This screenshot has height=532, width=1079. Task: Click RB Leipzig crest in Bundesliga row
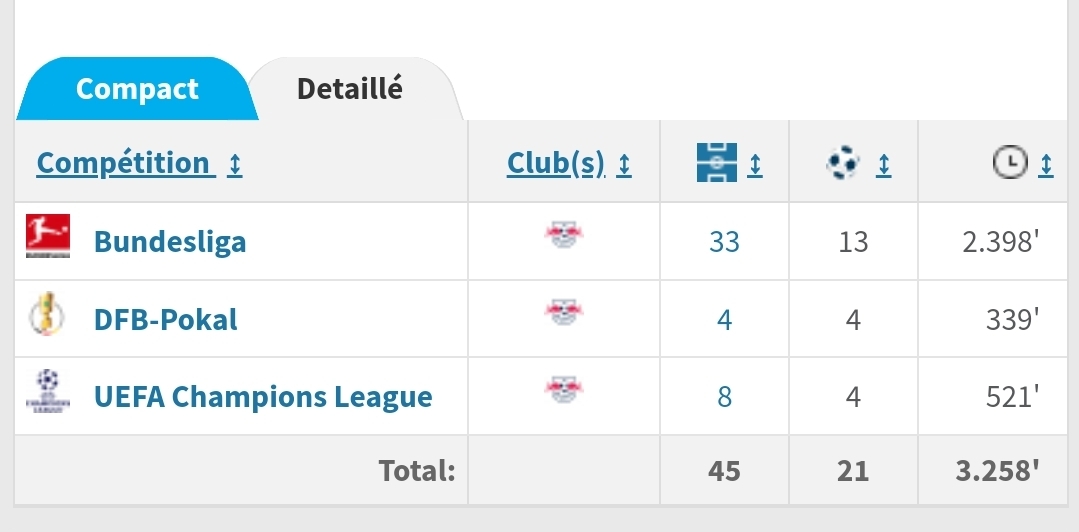coord(564,237)
